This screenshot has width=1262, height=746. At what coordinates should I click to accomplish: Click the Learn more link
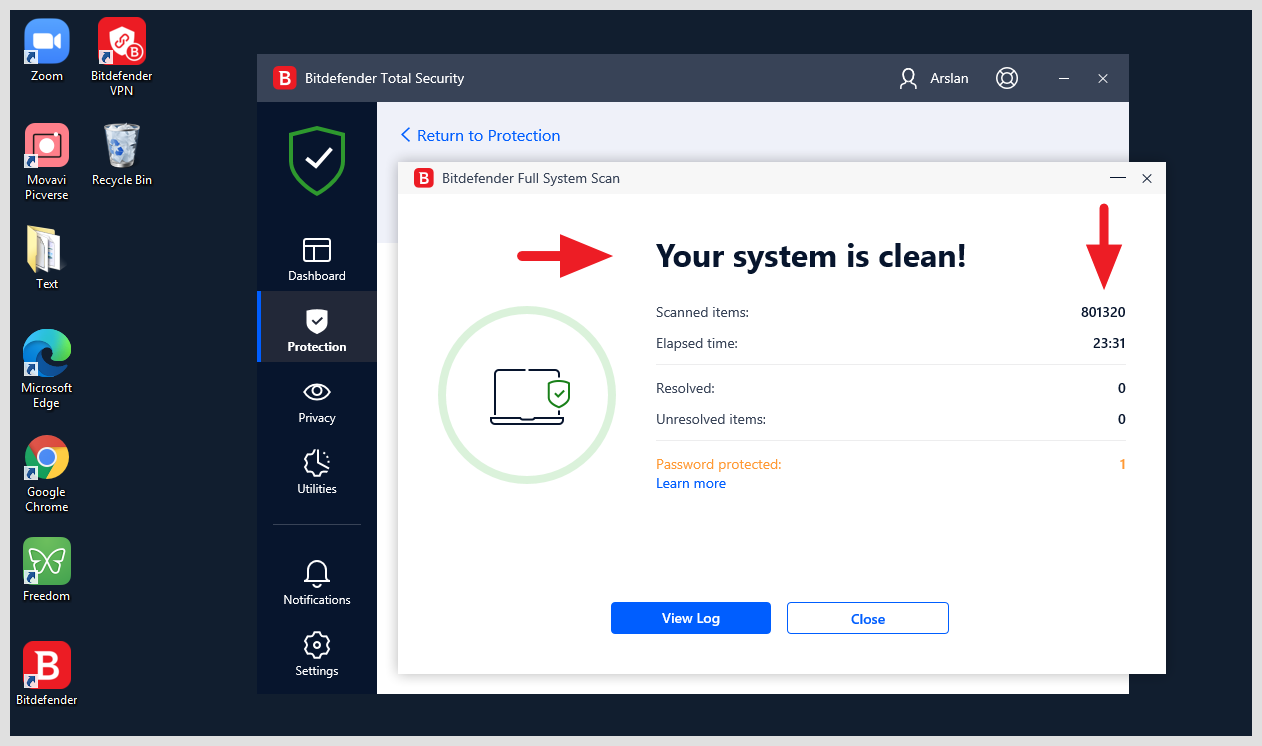691,483
